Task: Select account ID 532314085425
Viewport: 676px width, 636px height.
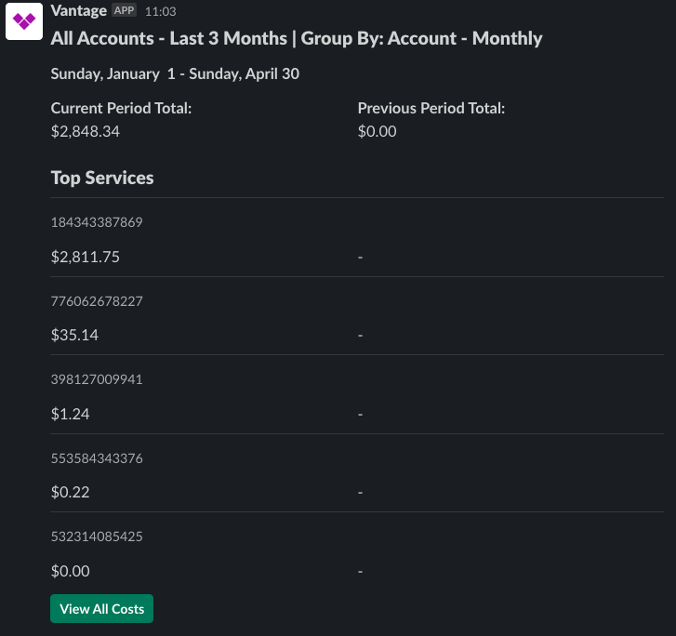Action: [x=97, y=537]
